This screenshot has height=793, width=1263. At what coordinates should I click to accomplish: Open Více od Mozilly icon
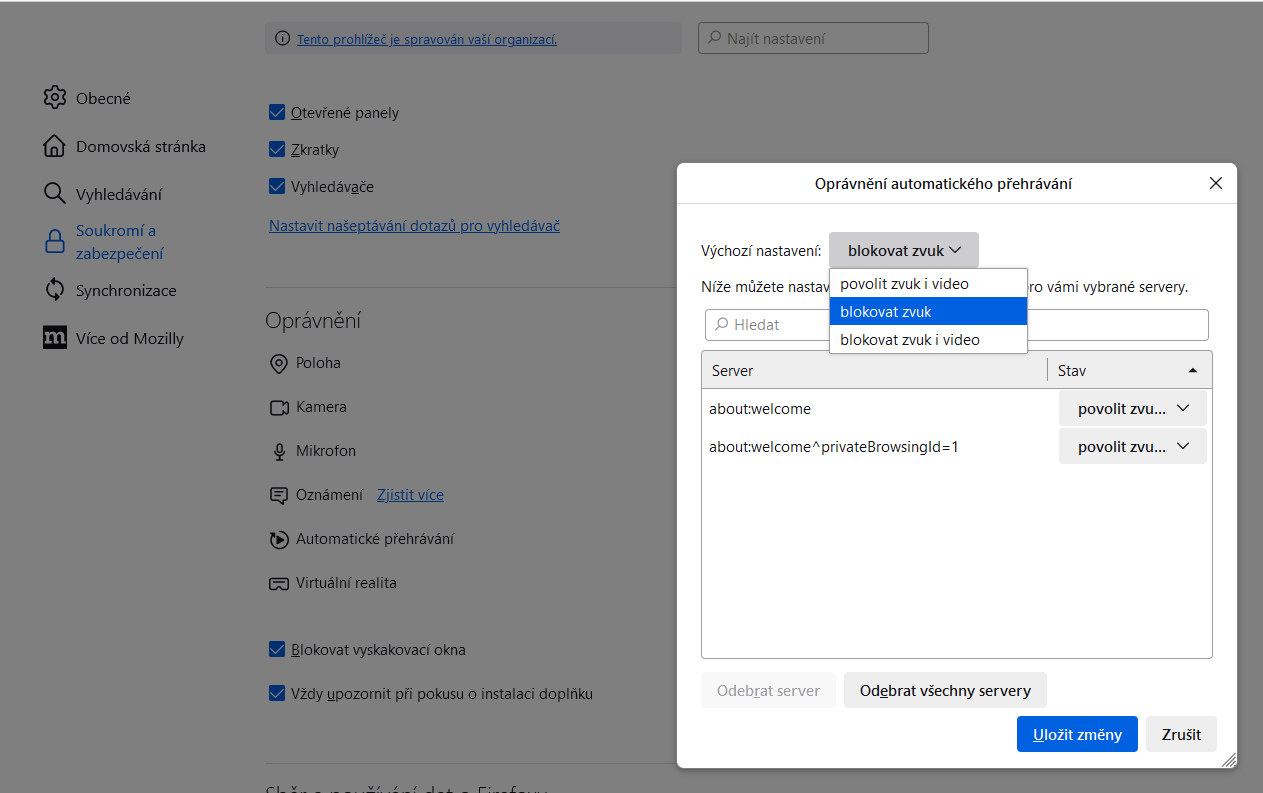tap(54, 338)
